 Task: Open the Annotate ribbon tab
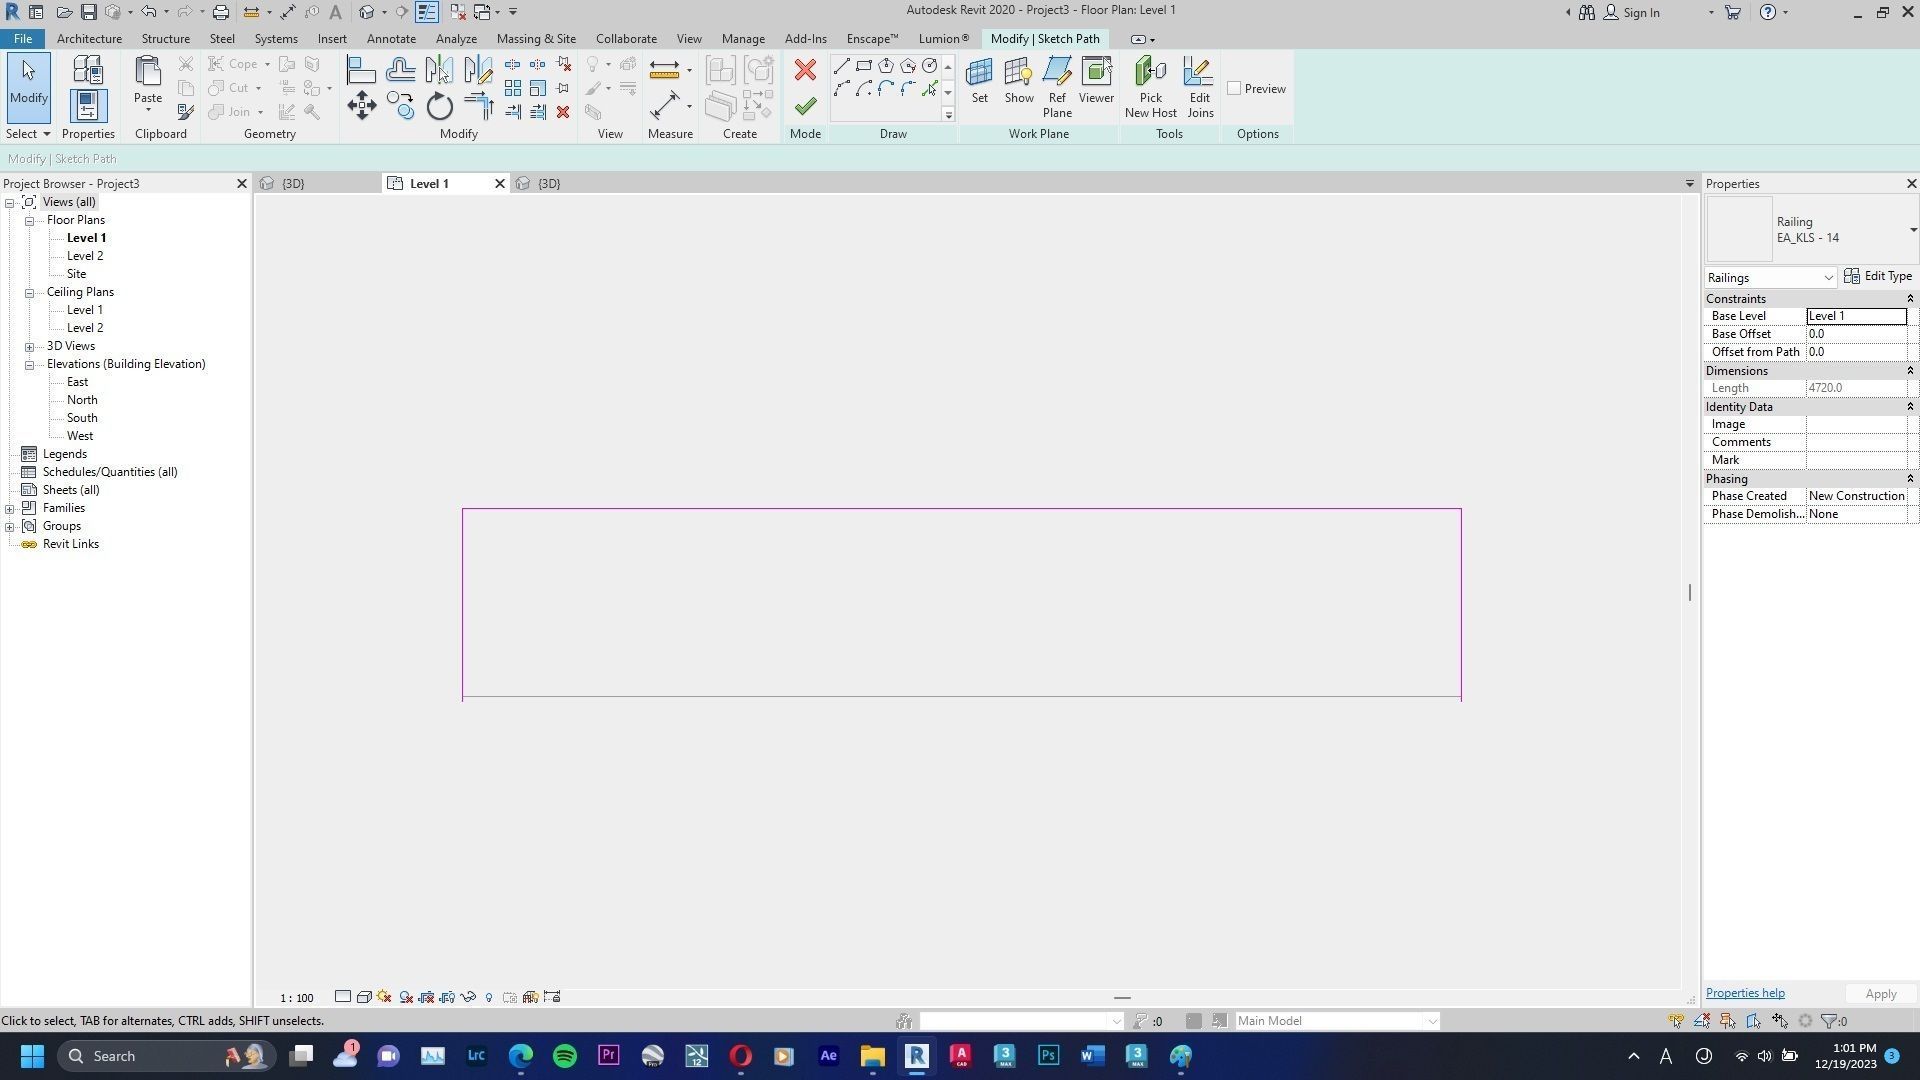(391, 39)
